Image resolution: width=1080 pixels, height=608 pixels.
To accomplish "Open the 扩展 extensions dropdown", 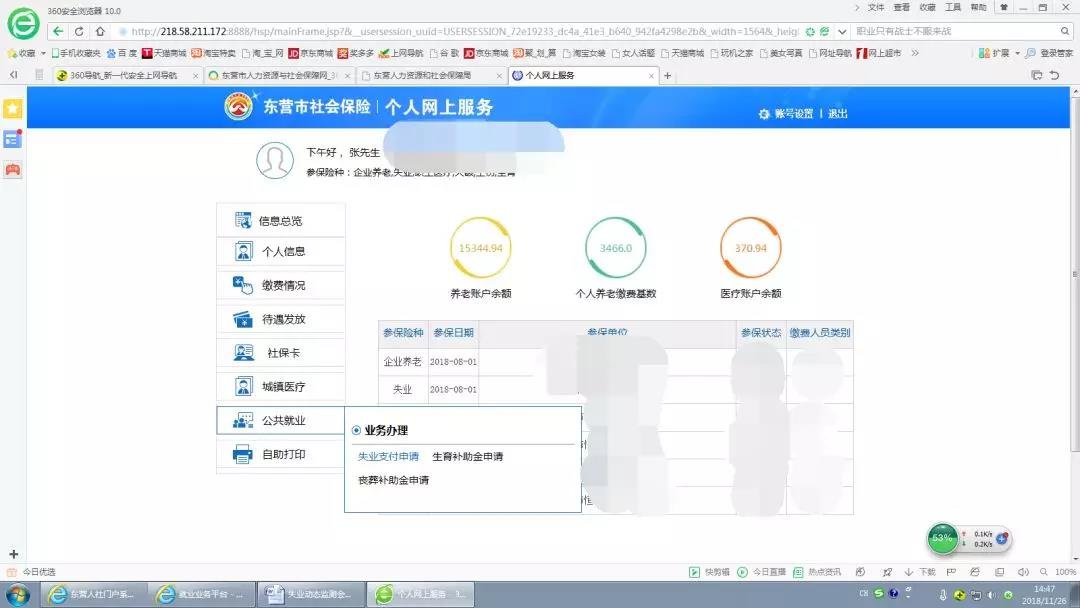I will (1018, 53).
